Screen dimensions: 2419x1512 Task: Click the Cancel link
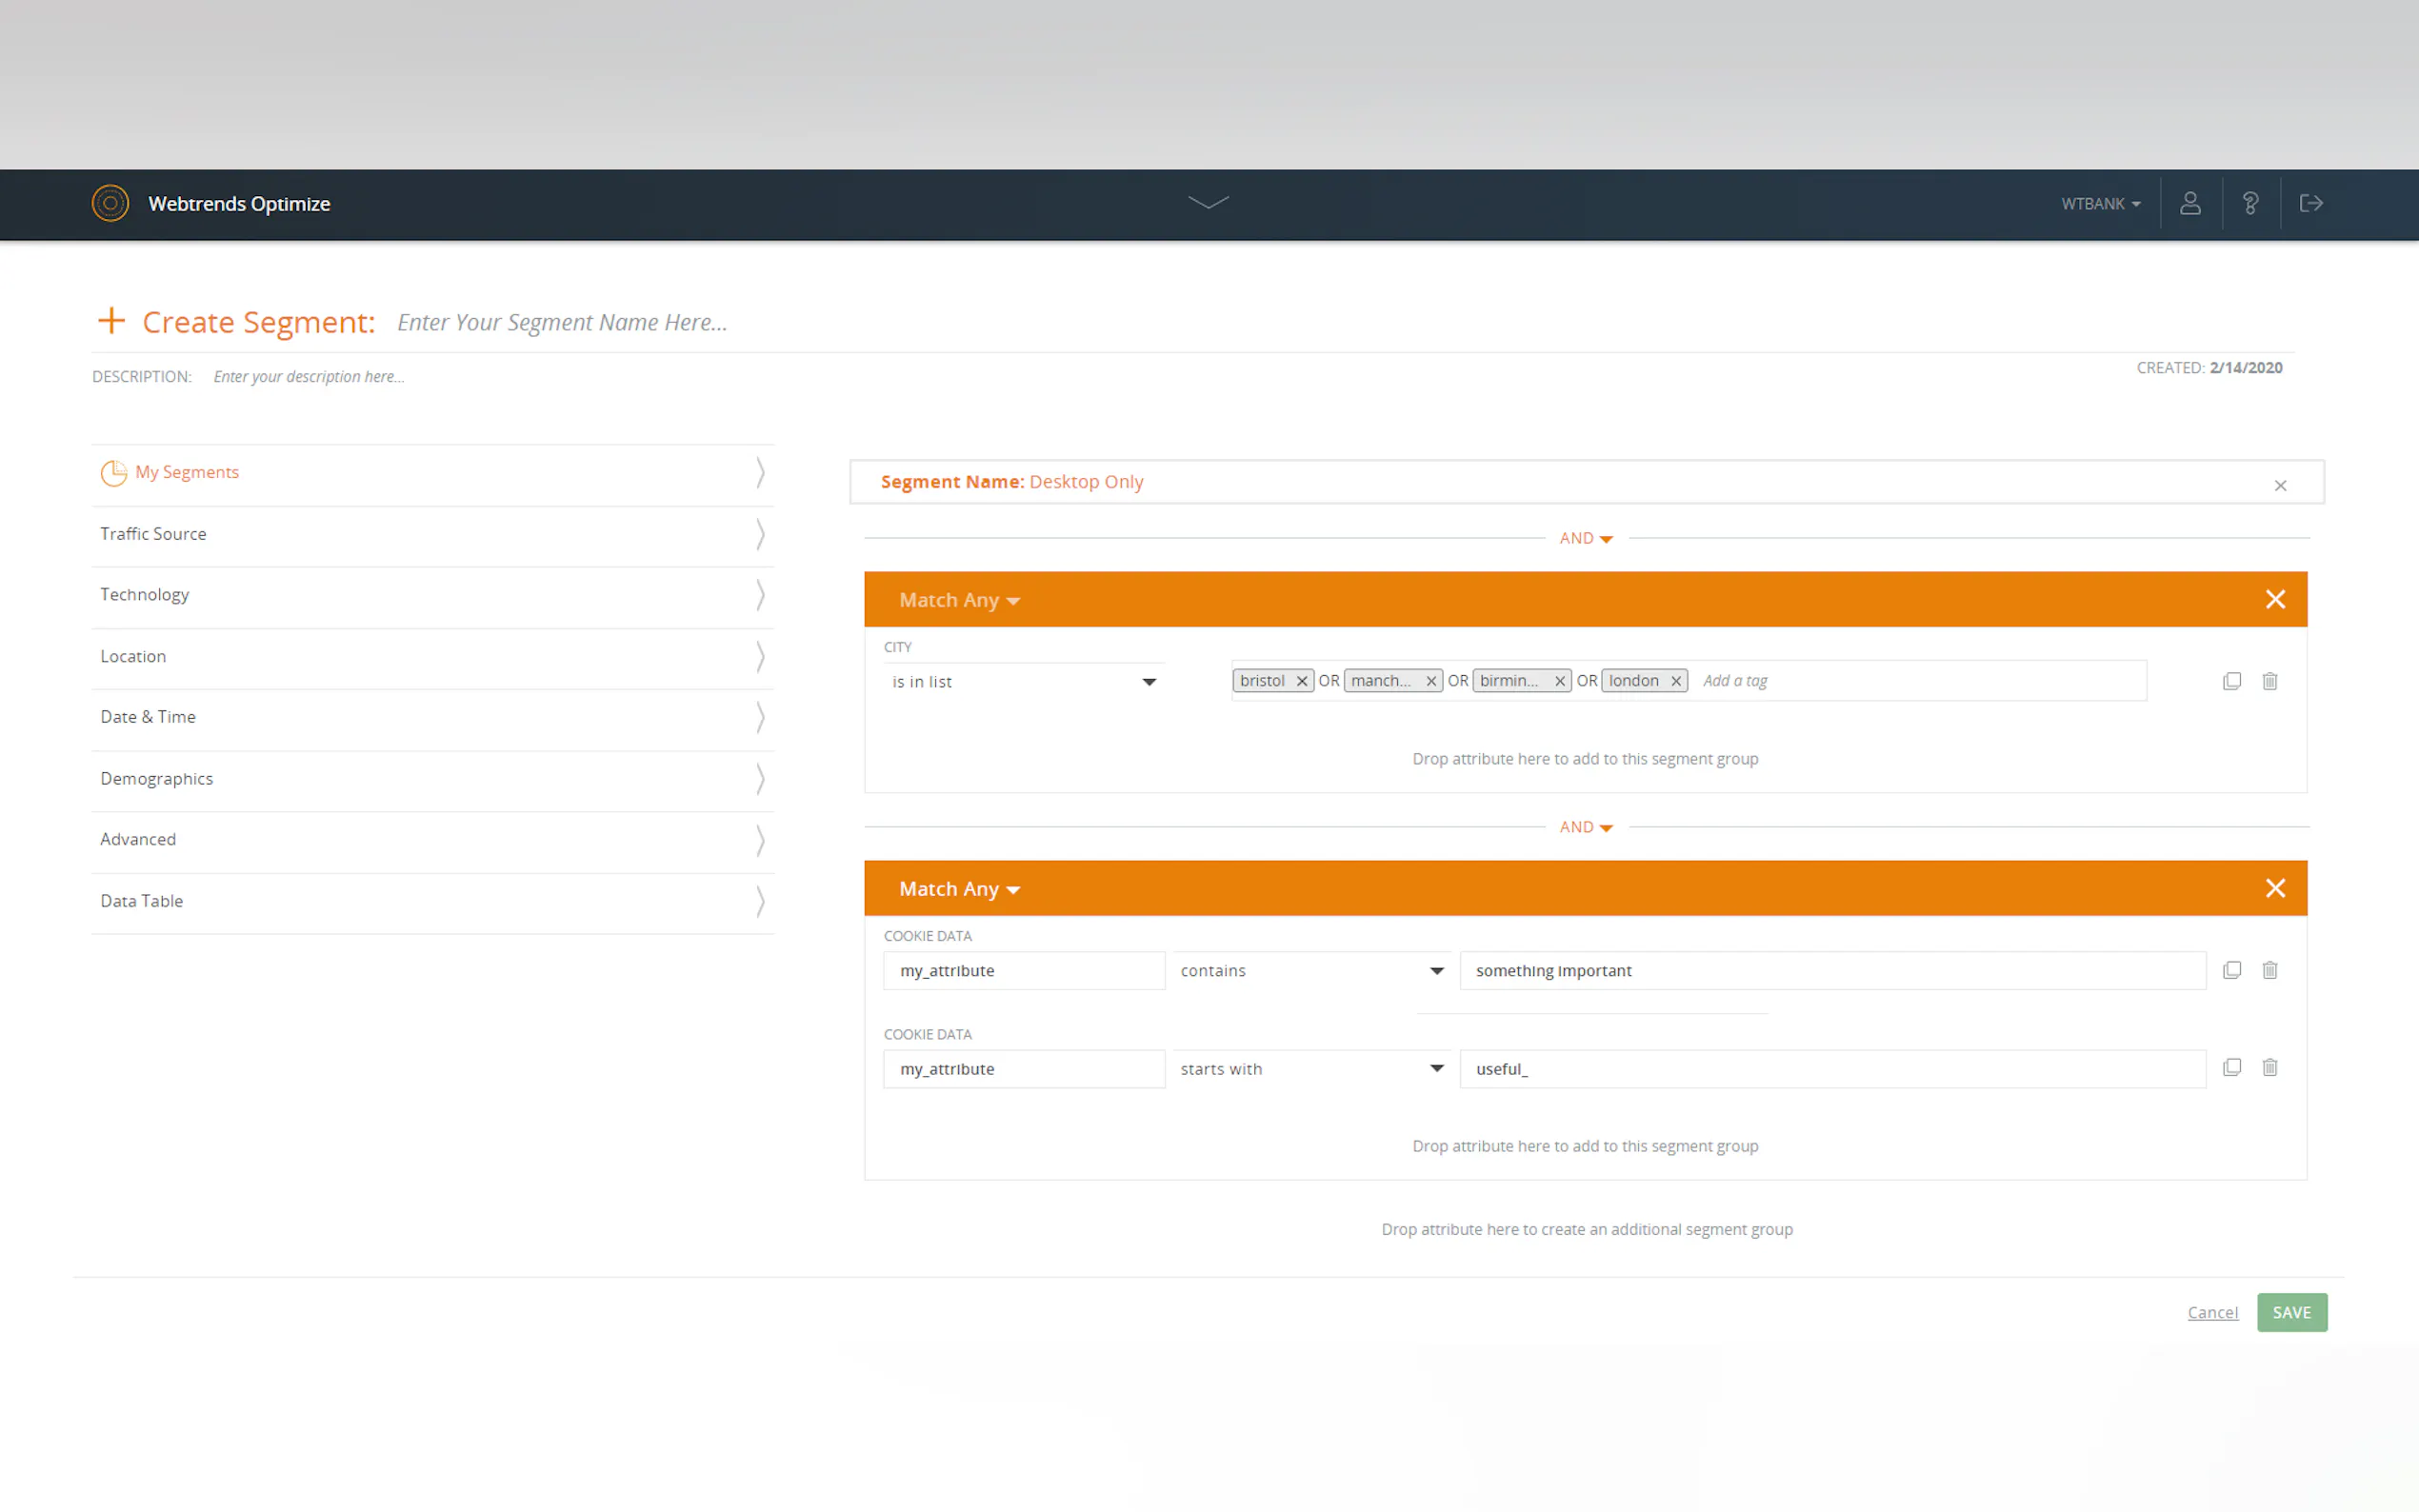coord(2212,1312)
